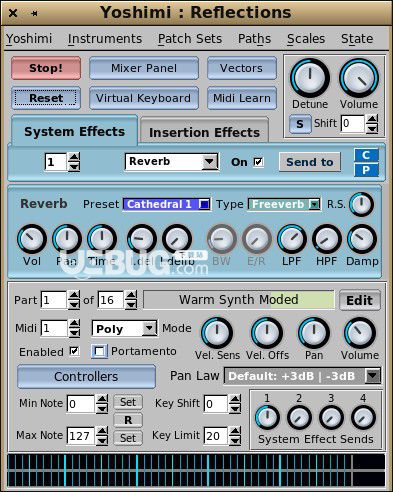Click the S button beside Shift

[x=300, y=124]
